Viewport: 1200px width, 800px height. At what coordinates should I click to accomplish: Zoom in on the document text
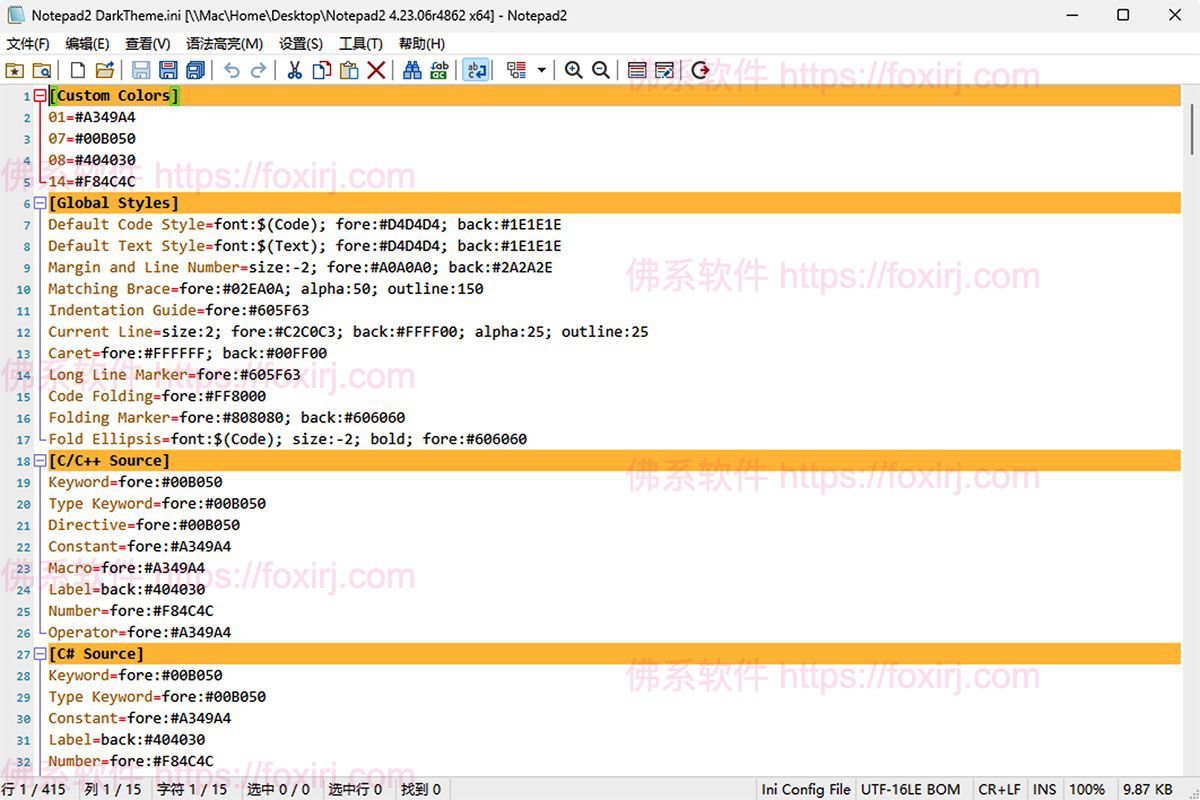coord(573,70)
